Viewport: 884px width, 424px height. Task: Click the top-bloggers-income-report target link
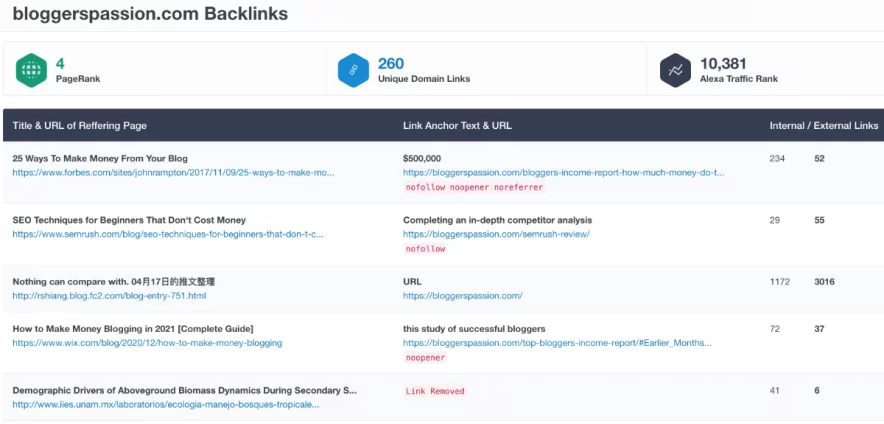coord(557,343)
